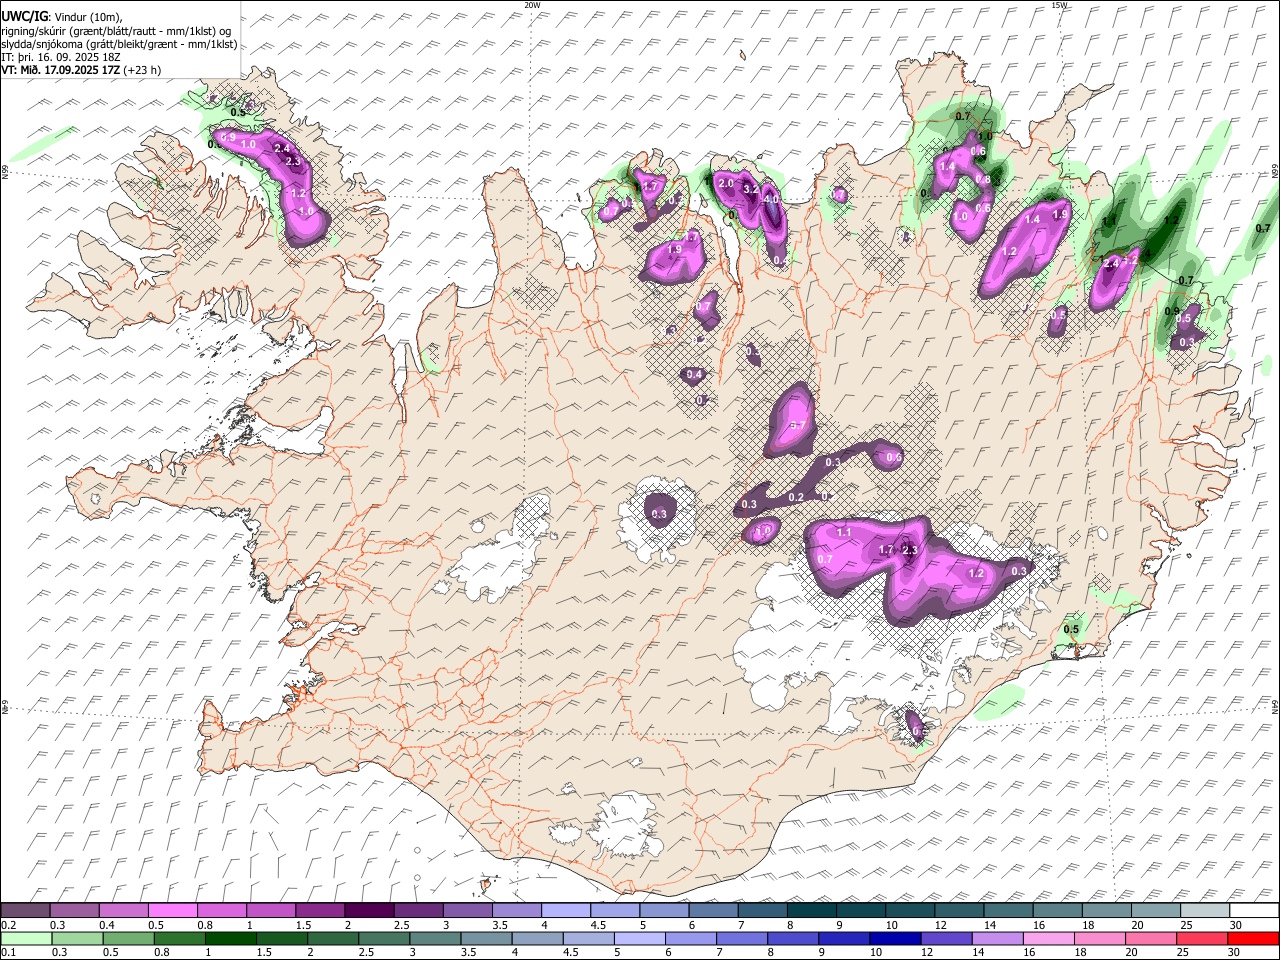The image size is (1280, 960).
Task: Click the 'slydda/snjókoma' legend description line
Action: point(119,44)
